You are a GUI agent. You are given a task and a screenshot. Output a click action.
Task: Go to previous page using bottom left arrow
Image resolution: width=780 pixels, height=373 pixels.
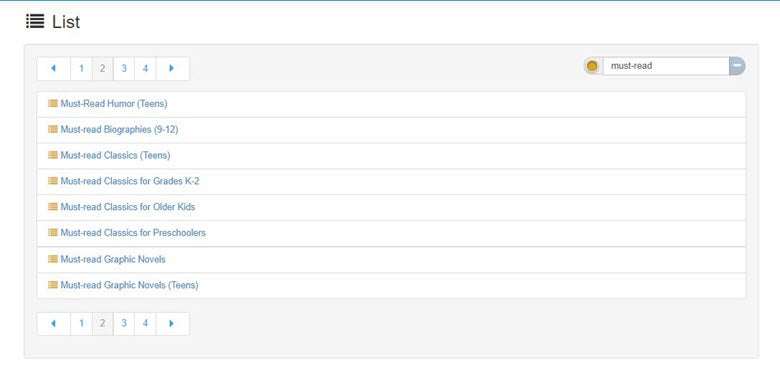[x=54, y=324]
